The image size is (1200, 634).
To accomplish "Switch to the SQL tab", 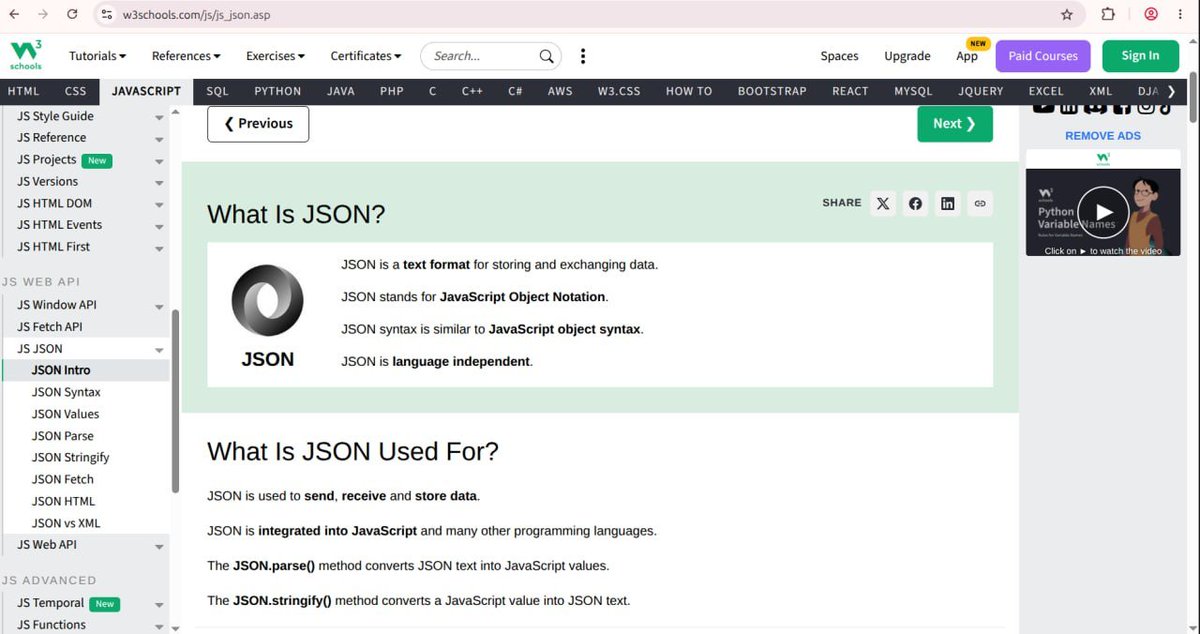I will pos(218,91).
